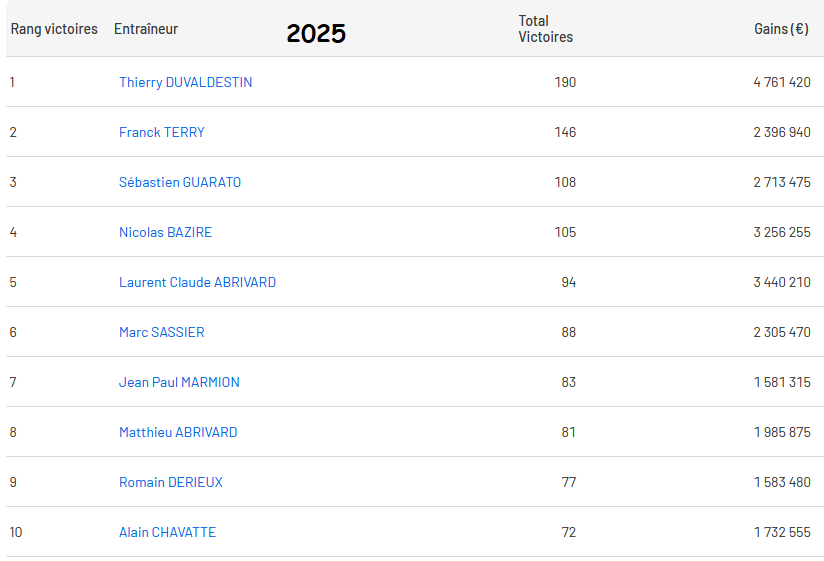
Task: Sort table by Total Victoires header
Action: pos(545,29)
